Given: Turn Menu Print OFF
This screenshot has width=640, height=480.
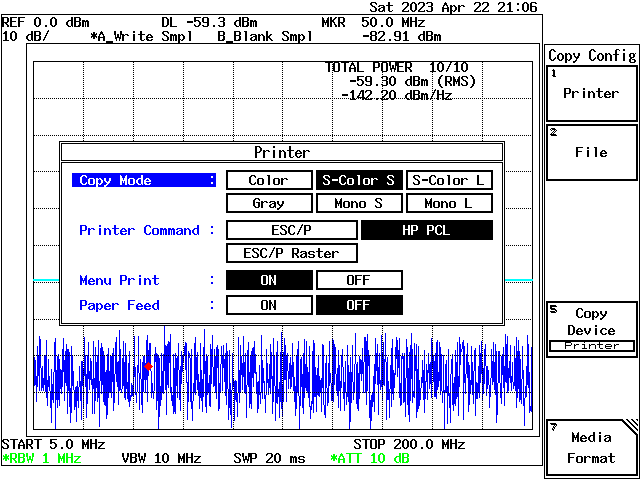Looking at the screenshot, I should pyautogui.click(x=359, y=280).
